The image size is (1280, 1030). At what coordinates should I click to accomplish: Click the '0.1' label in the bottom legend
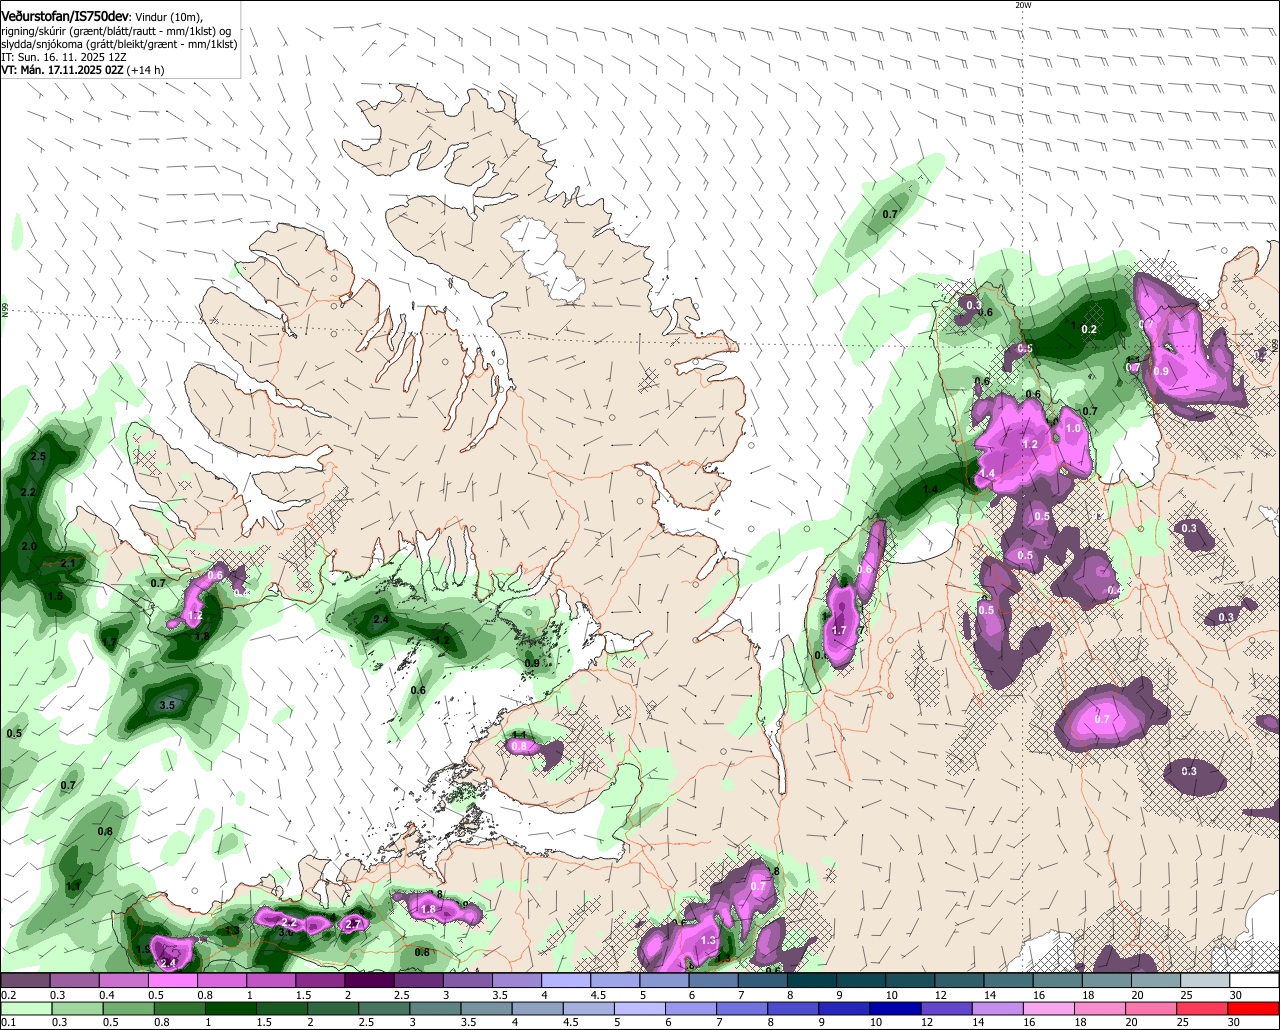pyautogui.click(x=7, y=1022)
